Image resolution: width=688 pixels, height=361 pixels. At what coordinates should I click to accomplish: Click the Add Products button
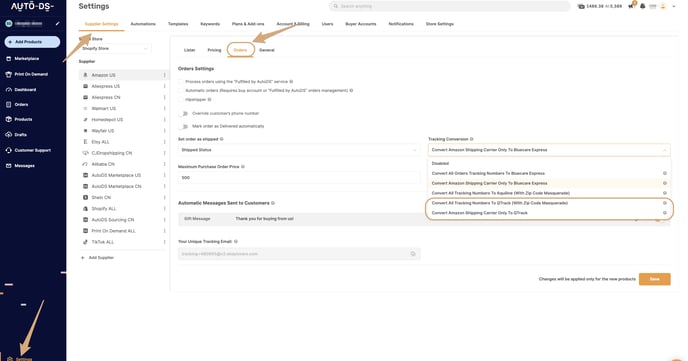(x=32, y=42)
